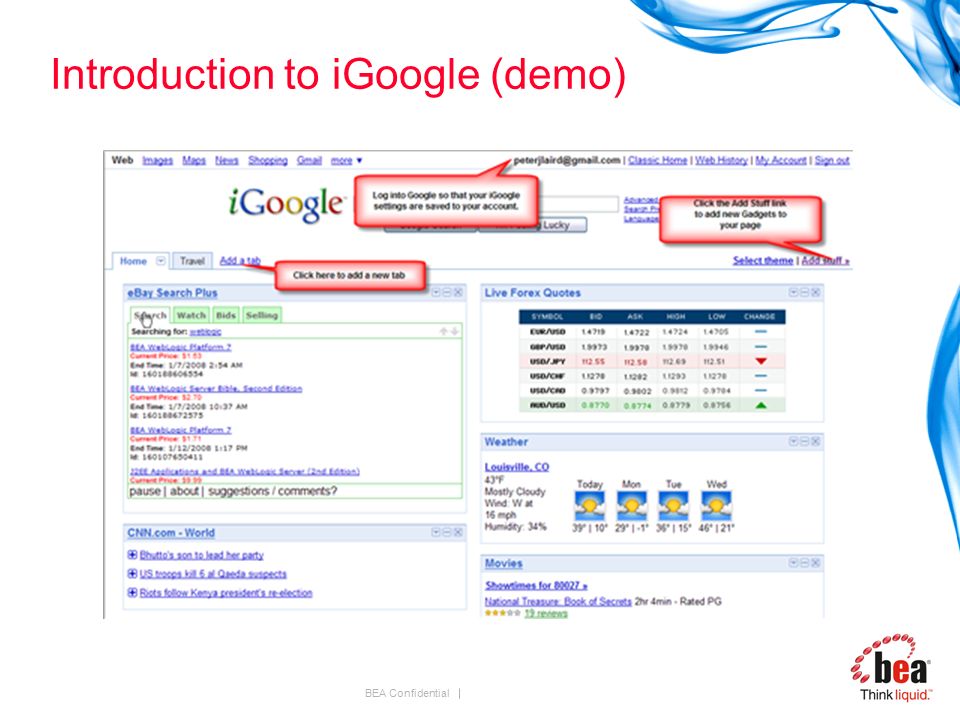Viewport: 960px width, 720px height.
Task: Open 'BEA WebLogic Server Bible, Second Edition' listing
Action: [216, 389]
